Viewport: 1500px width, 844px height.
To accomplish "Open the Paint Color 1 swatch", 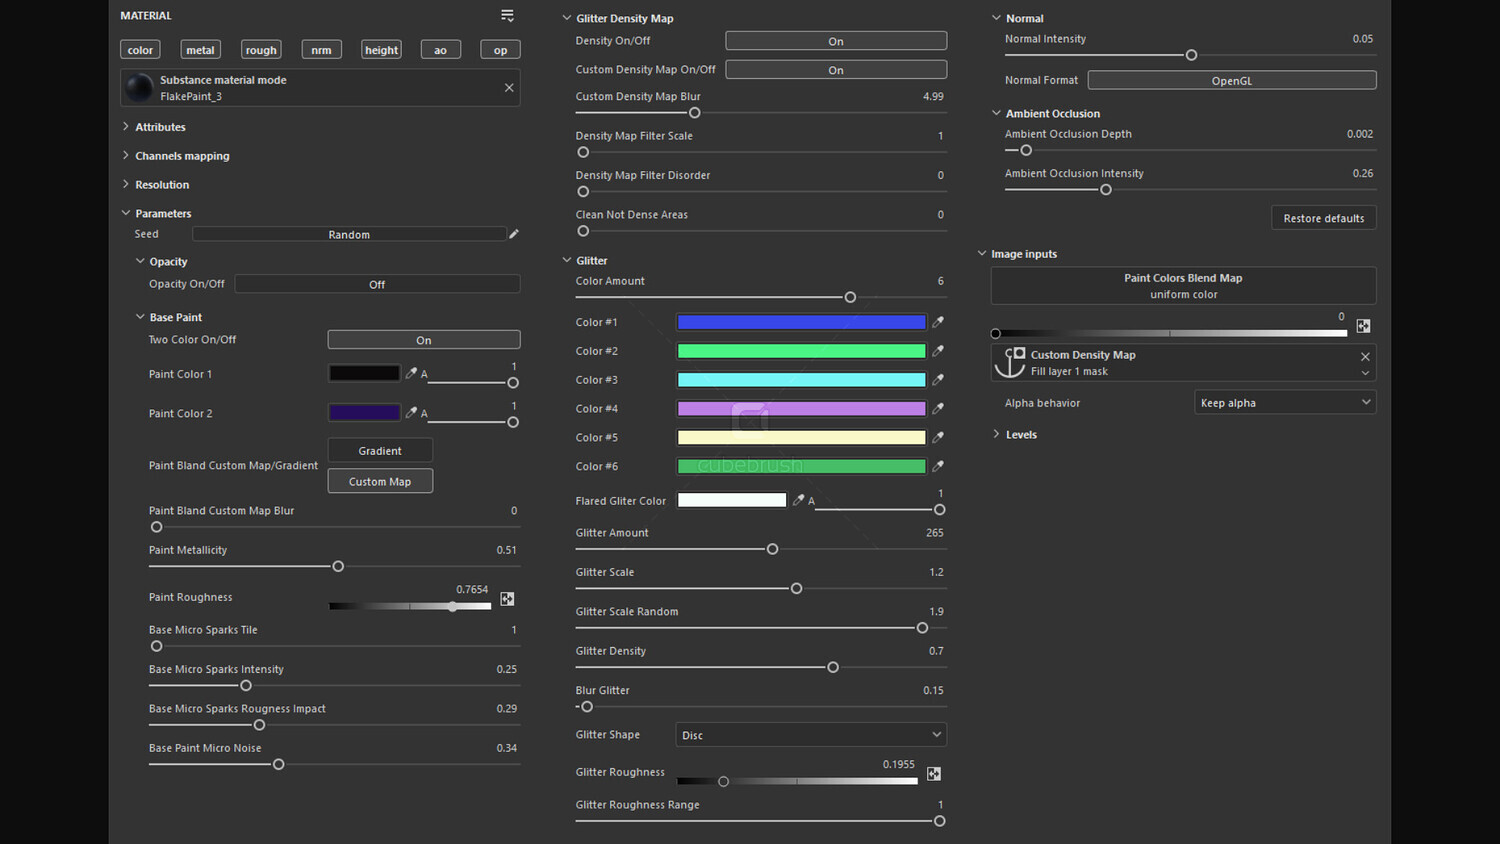I will click(364, 373).
